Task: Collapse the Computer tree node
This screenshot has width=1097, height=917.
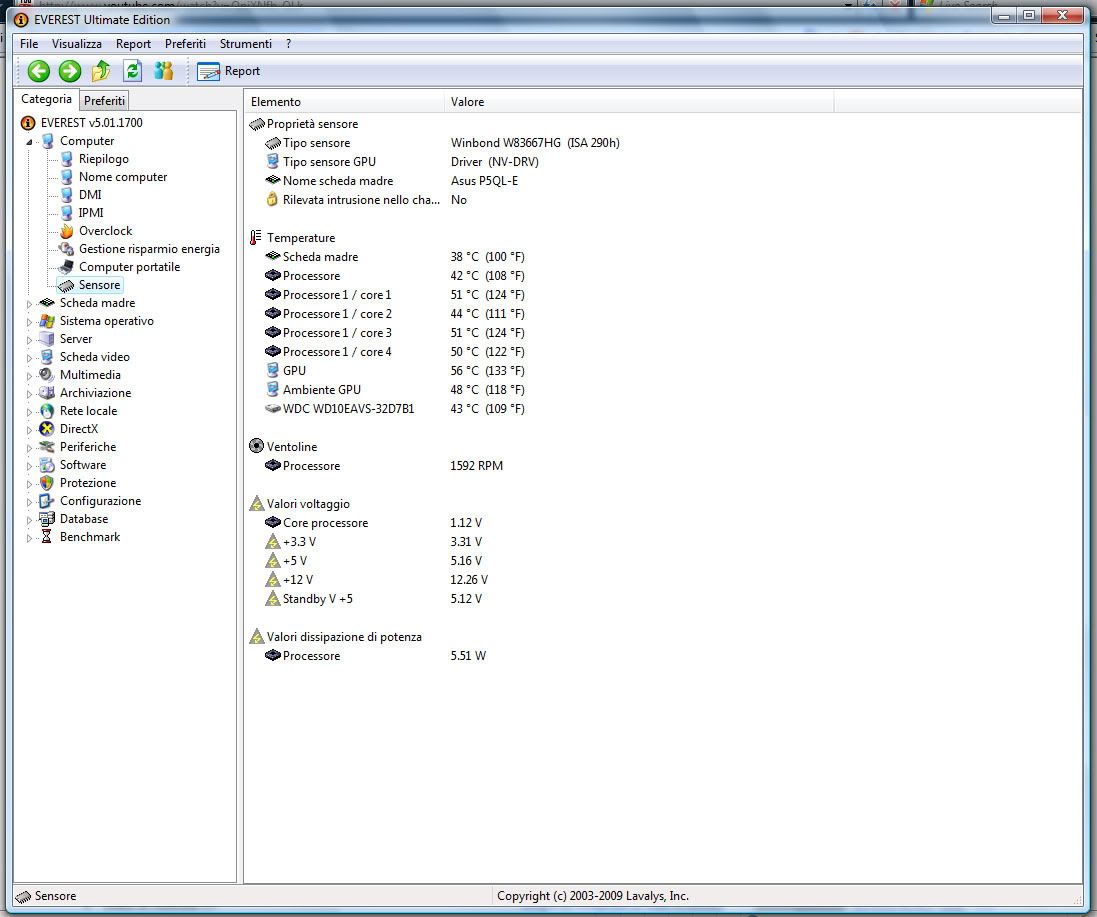Action: 29,142
